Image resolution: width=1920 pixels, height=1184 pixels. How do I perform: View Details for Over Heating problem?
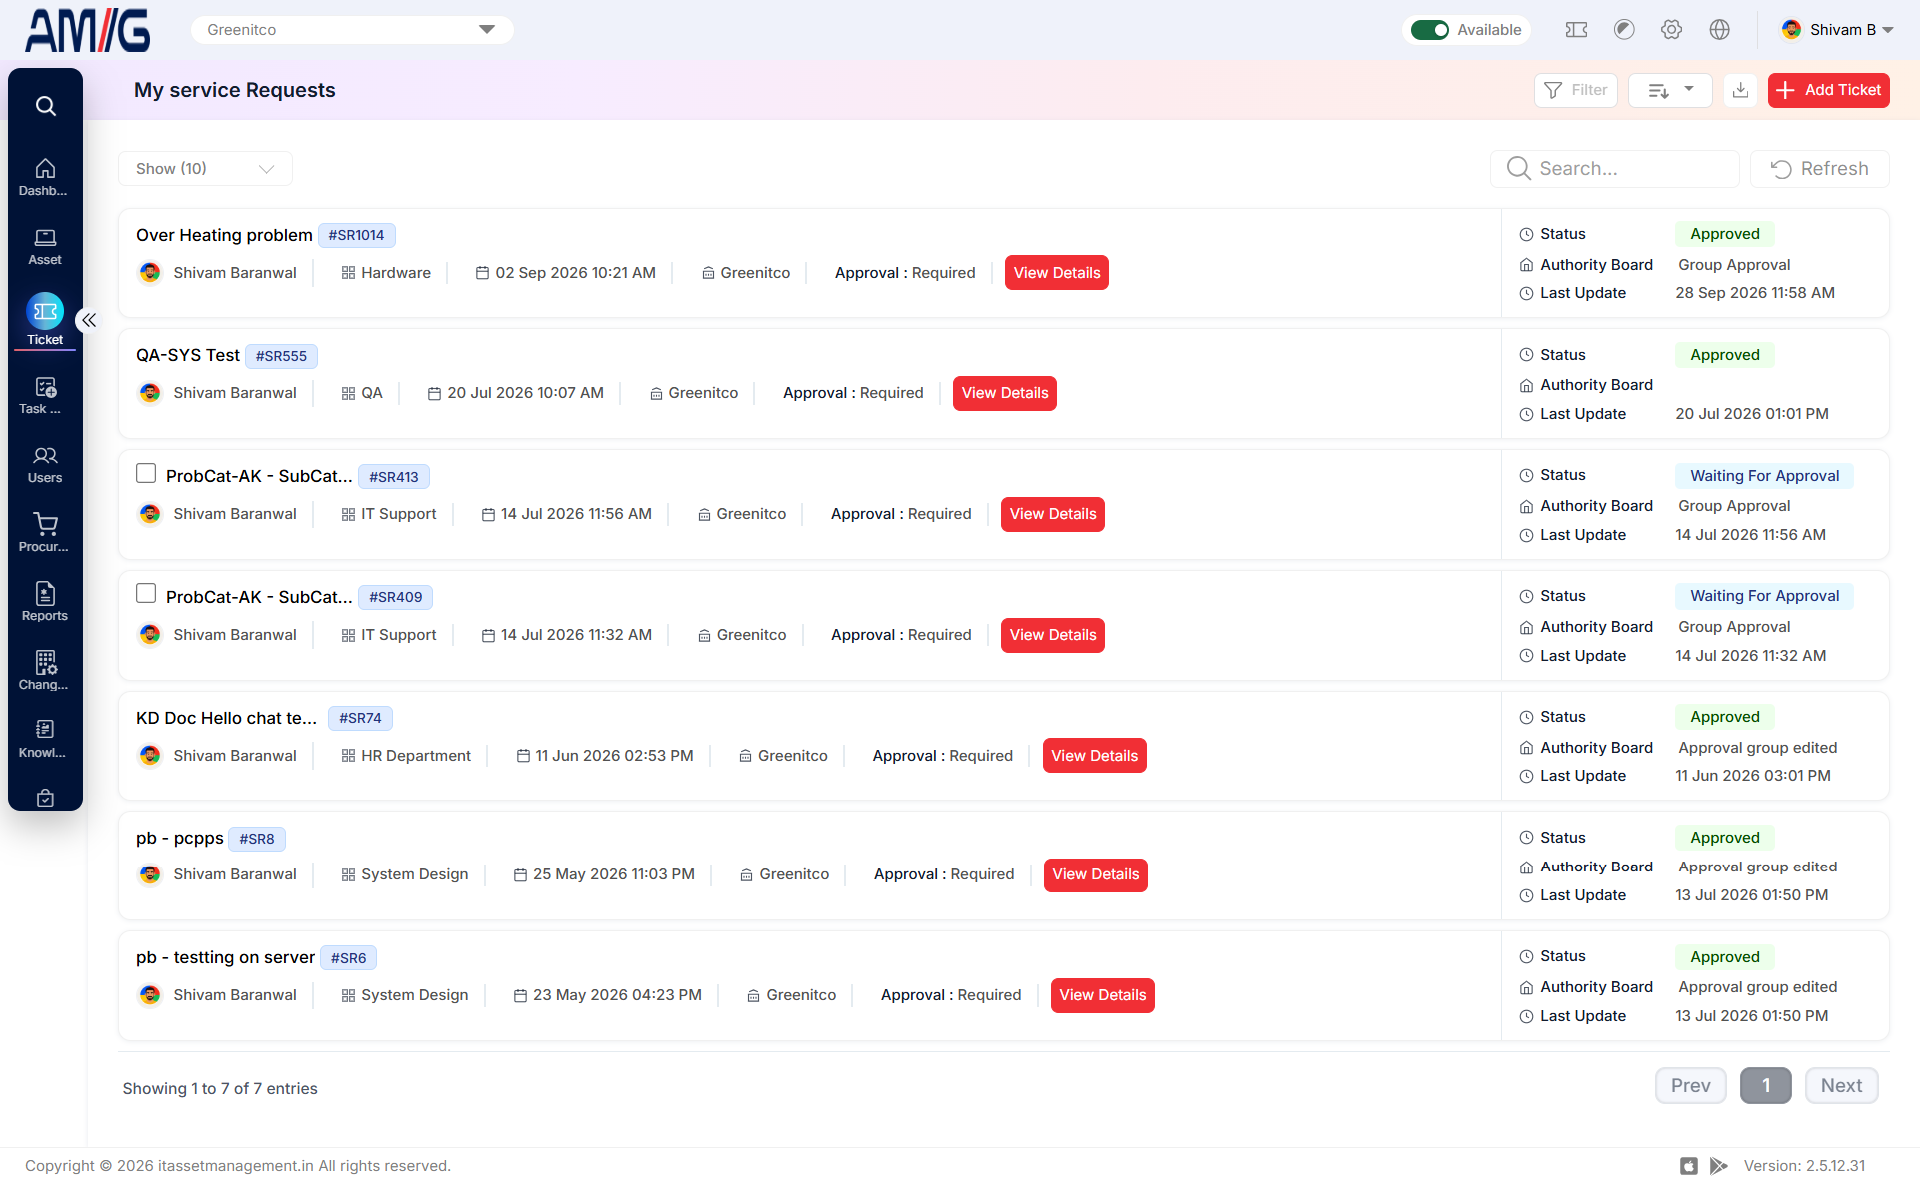pos(1056,273)
